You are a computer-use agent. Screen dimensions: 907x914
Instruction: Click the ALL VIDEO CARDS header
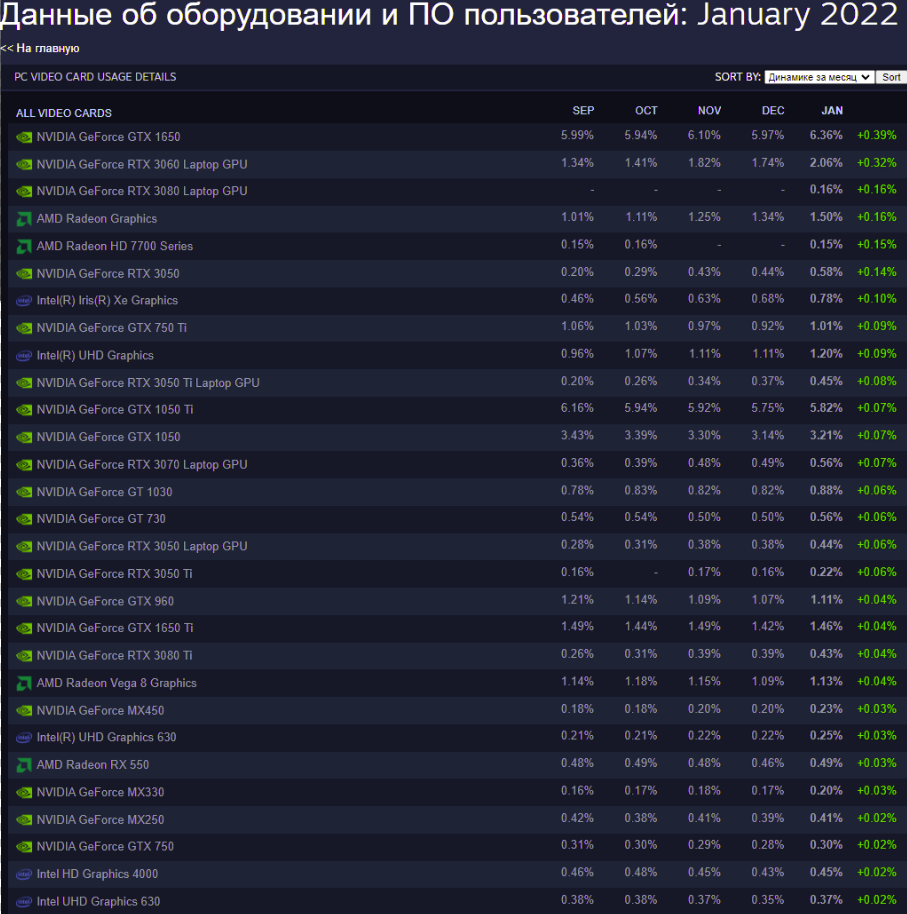point(64,113)
